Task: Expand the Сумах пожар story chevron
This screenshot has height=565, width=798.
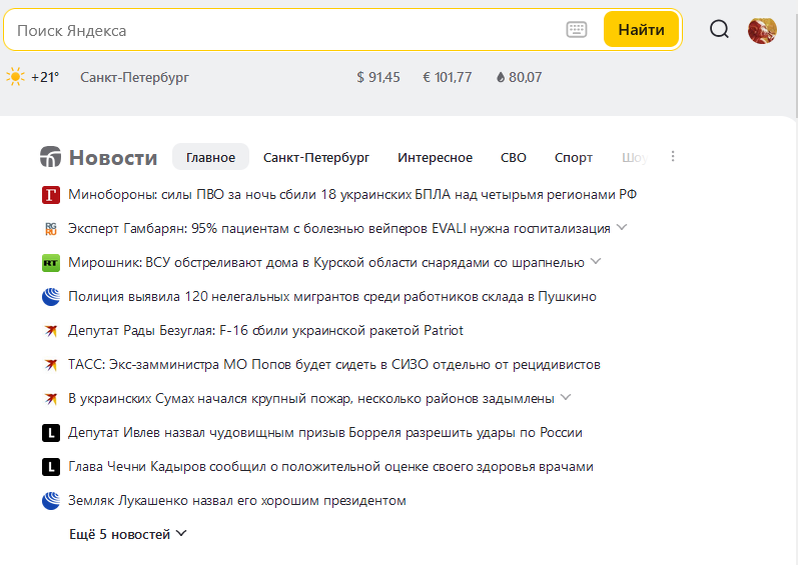Action: [565, 397]
